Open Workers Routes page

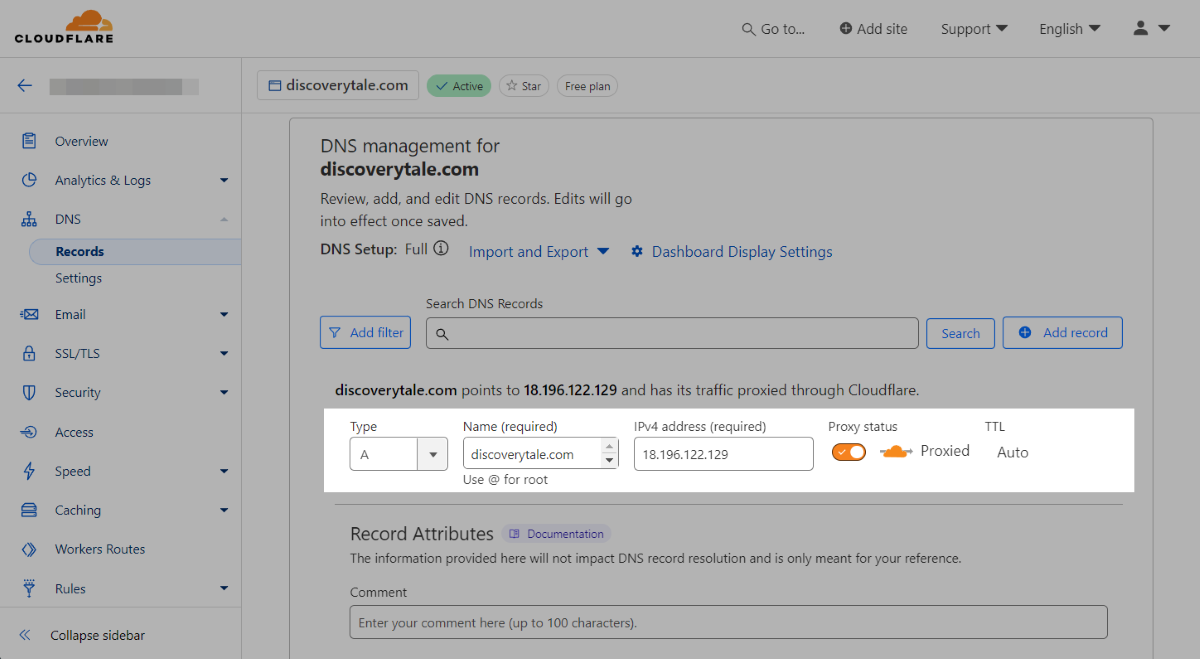(x=100, y=549)
